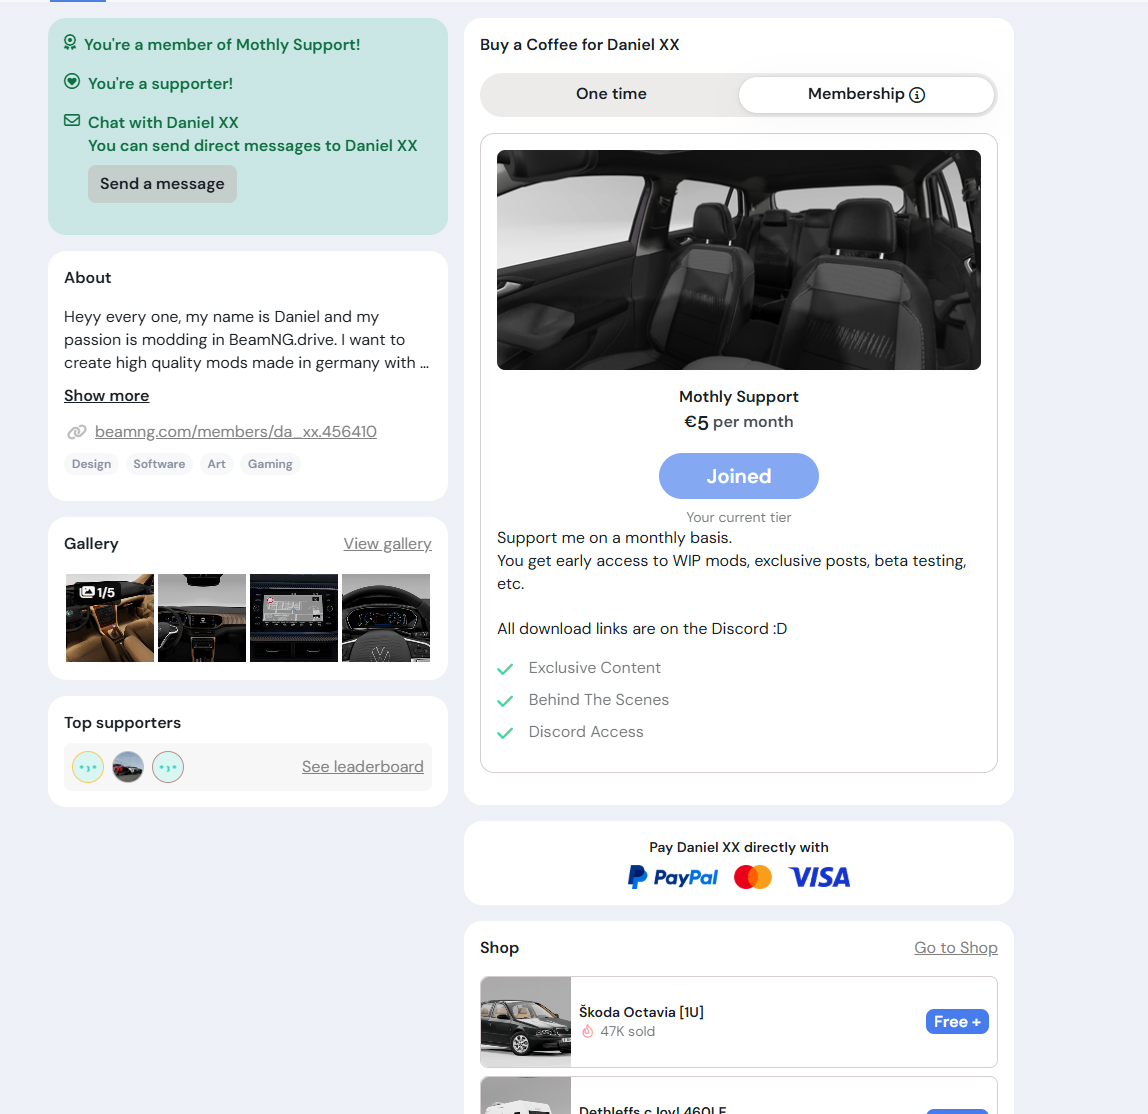Viewport: 1148px width, 1114px height.
Task: Open the Škoda Octavia product thumbnail
Action: 526,1022
